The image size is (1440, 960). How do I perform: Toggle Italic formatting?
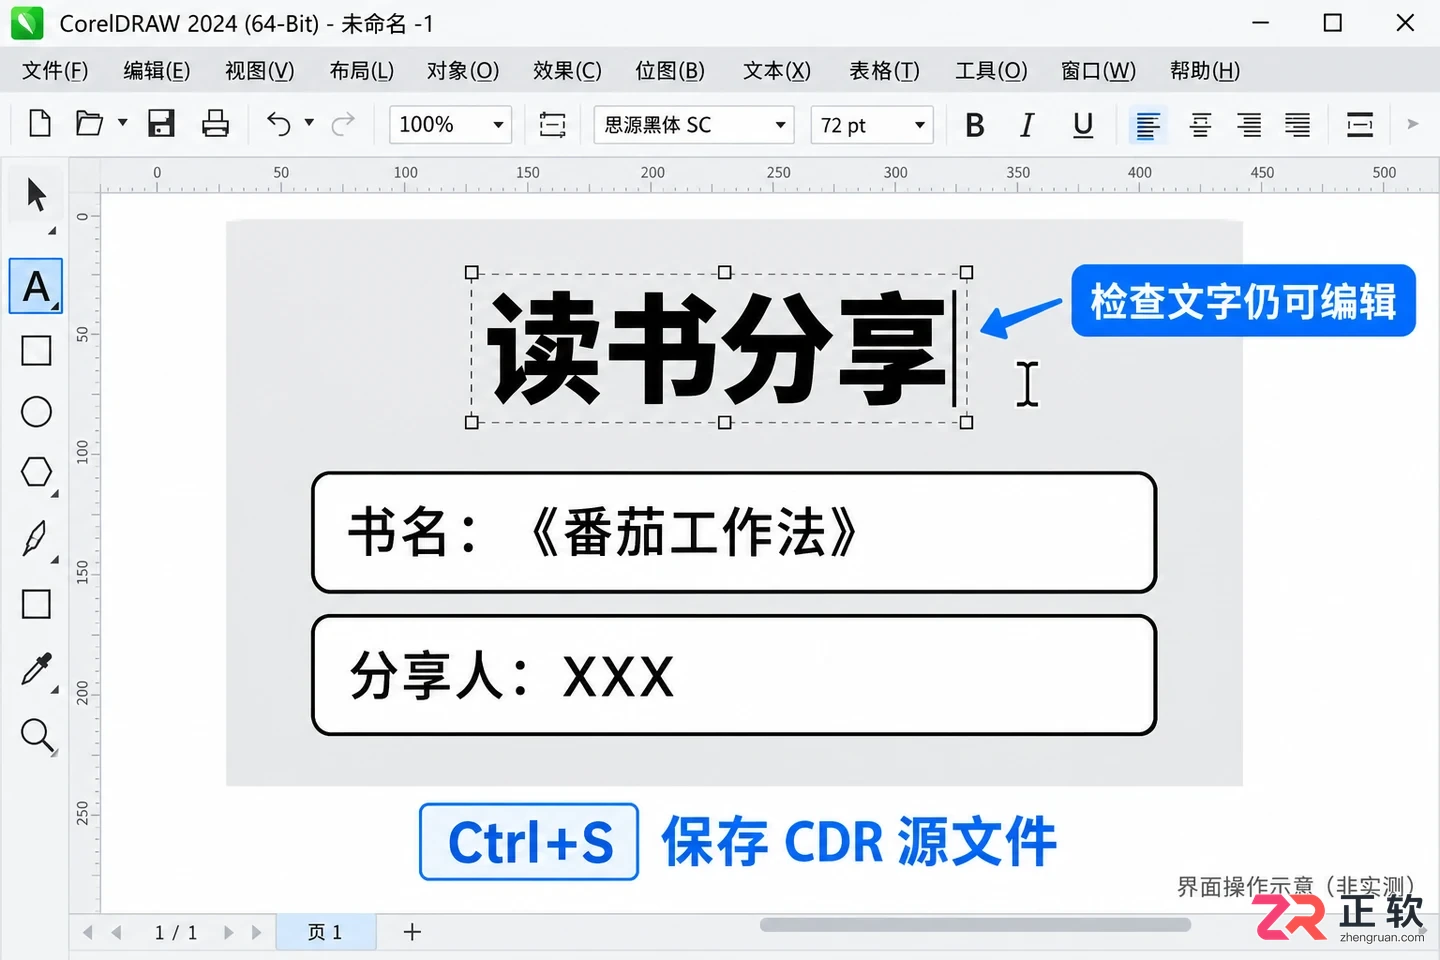coord(1027,125)
